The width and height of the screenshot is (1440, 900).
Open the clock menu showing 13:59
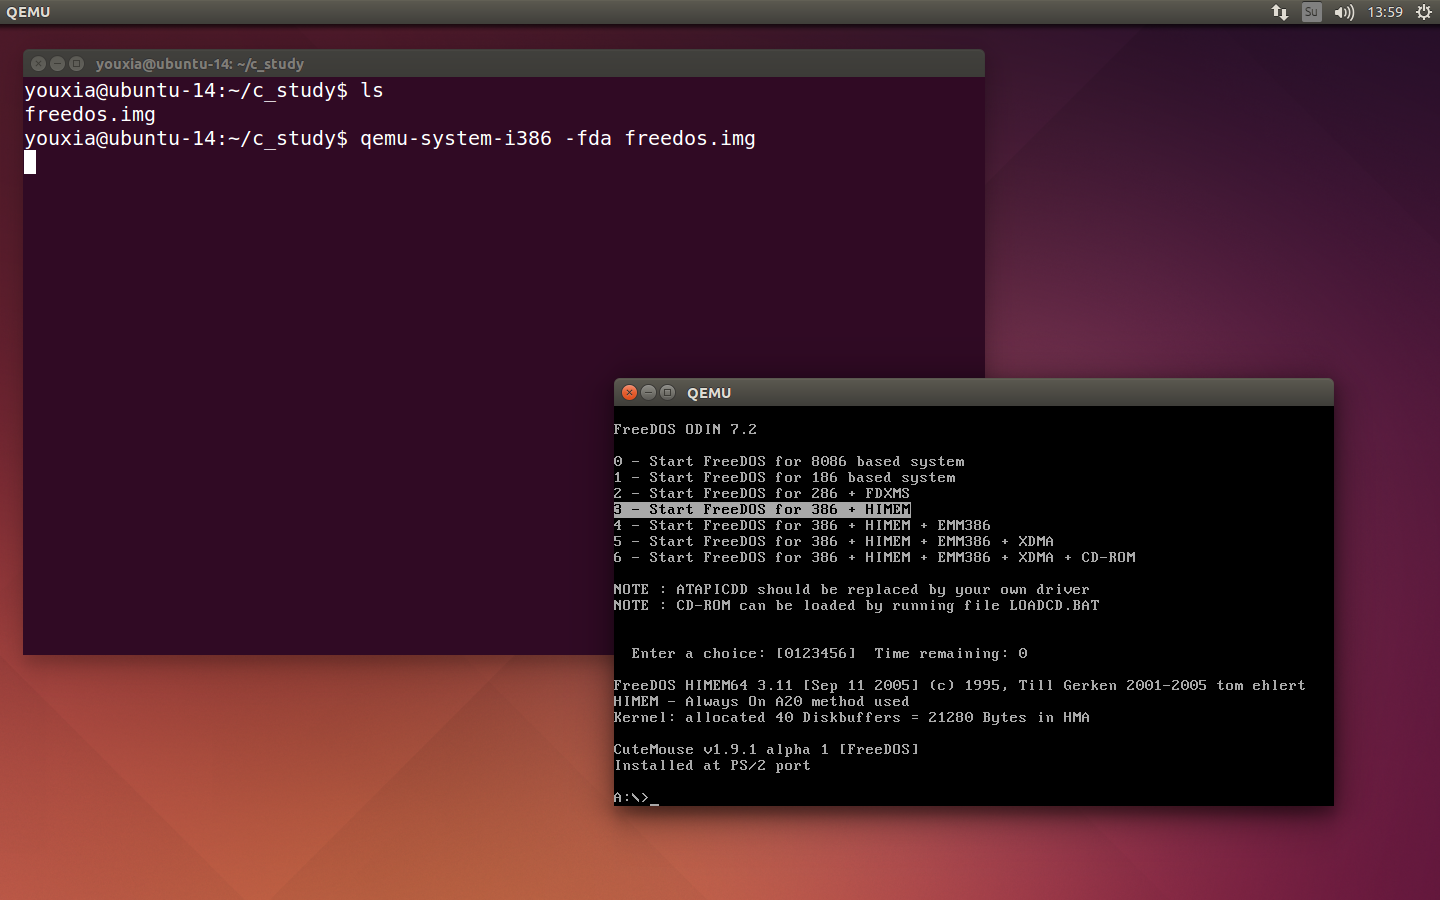(1384, 12)
